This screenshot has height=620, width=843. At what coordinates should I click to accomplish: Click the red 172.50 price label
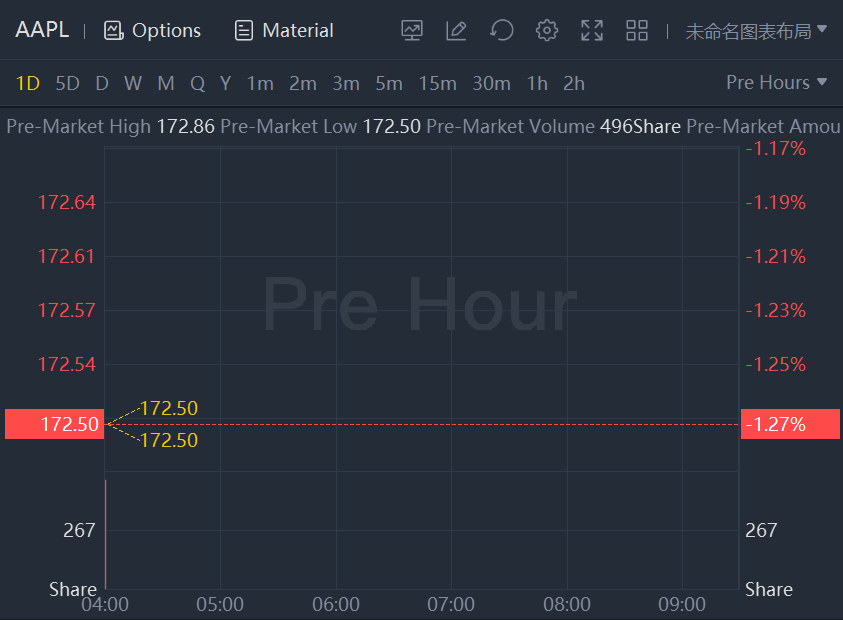click(x=54, y=424)
